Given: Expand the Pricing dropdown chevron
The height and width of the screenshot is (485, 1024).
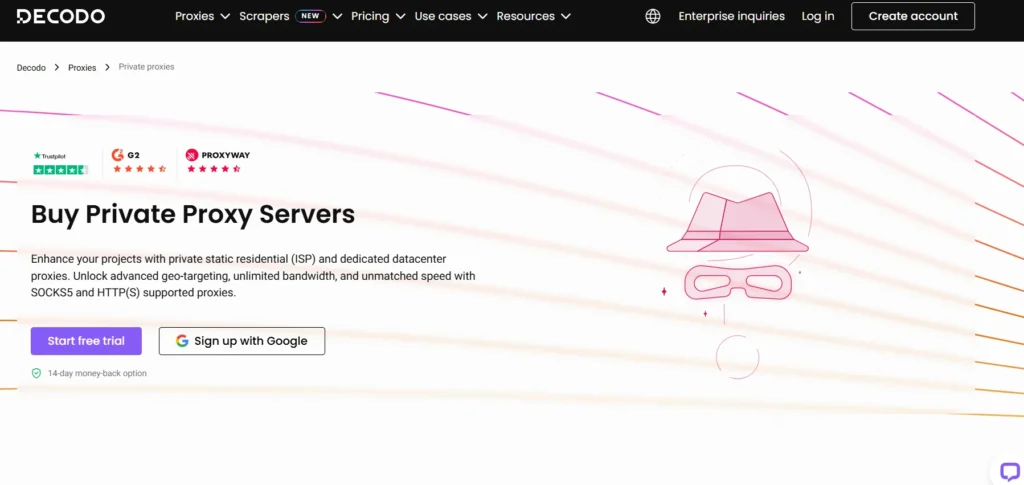Looking at the screenshot, I should (400, 16).
